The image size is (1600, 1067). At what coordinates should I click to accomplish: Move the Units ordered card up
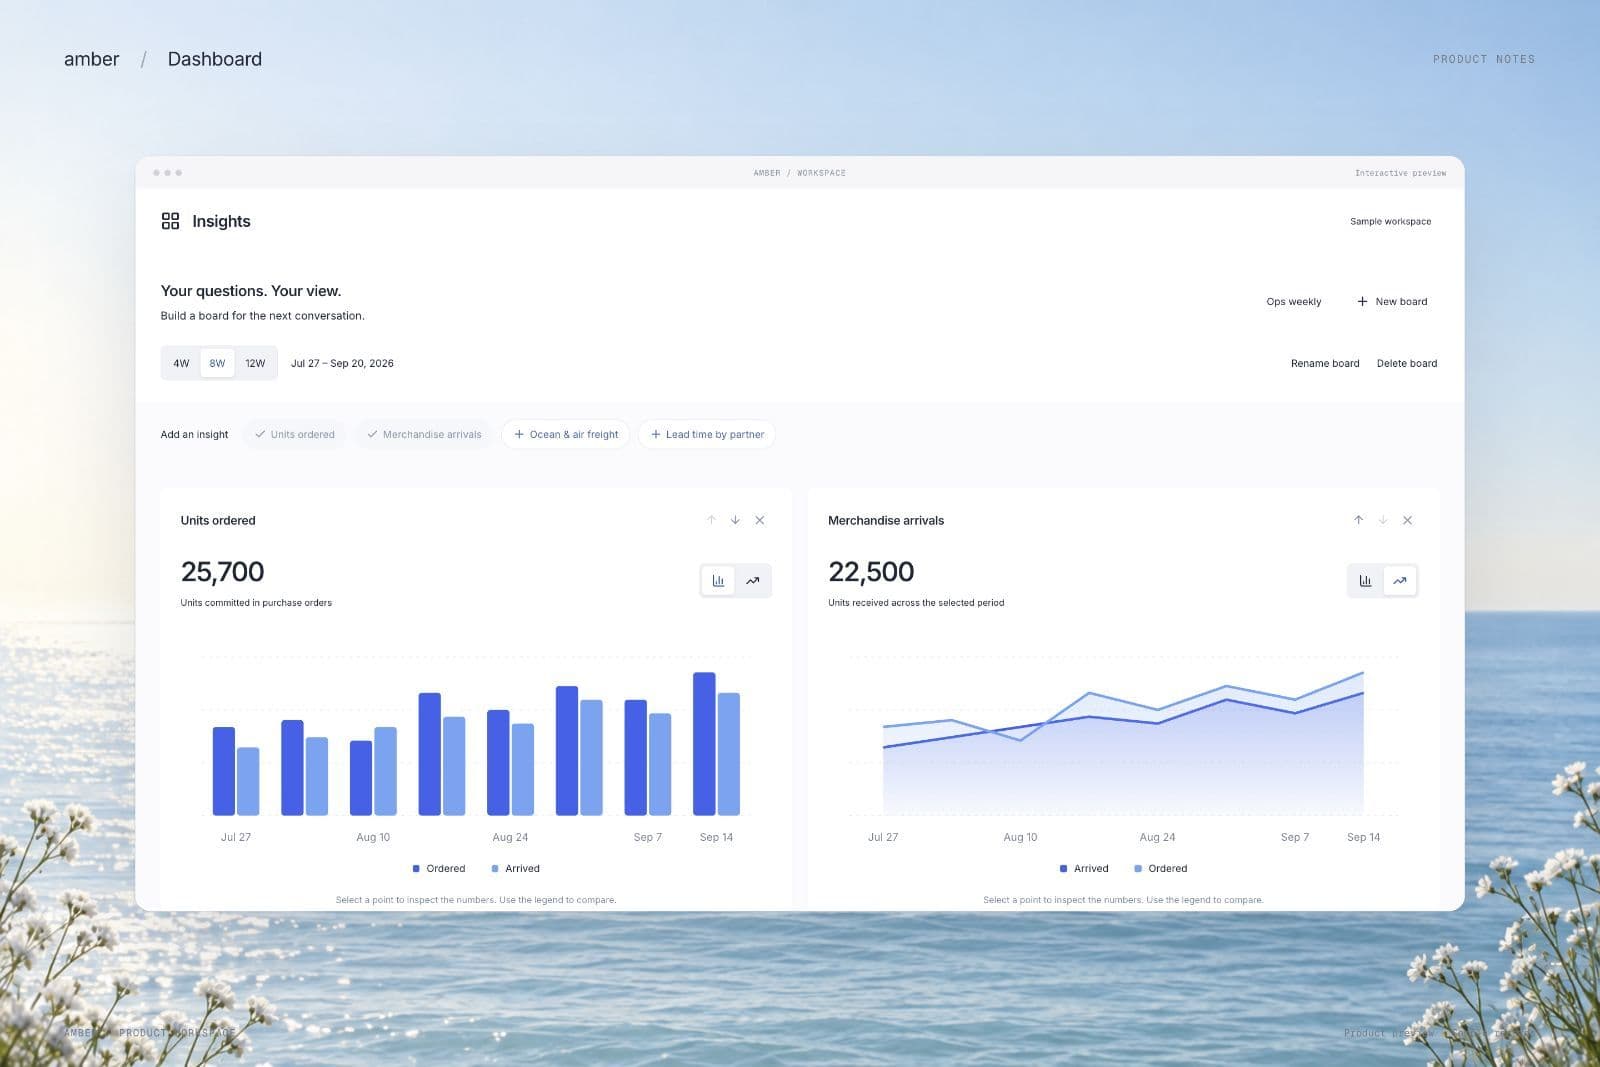711,520
